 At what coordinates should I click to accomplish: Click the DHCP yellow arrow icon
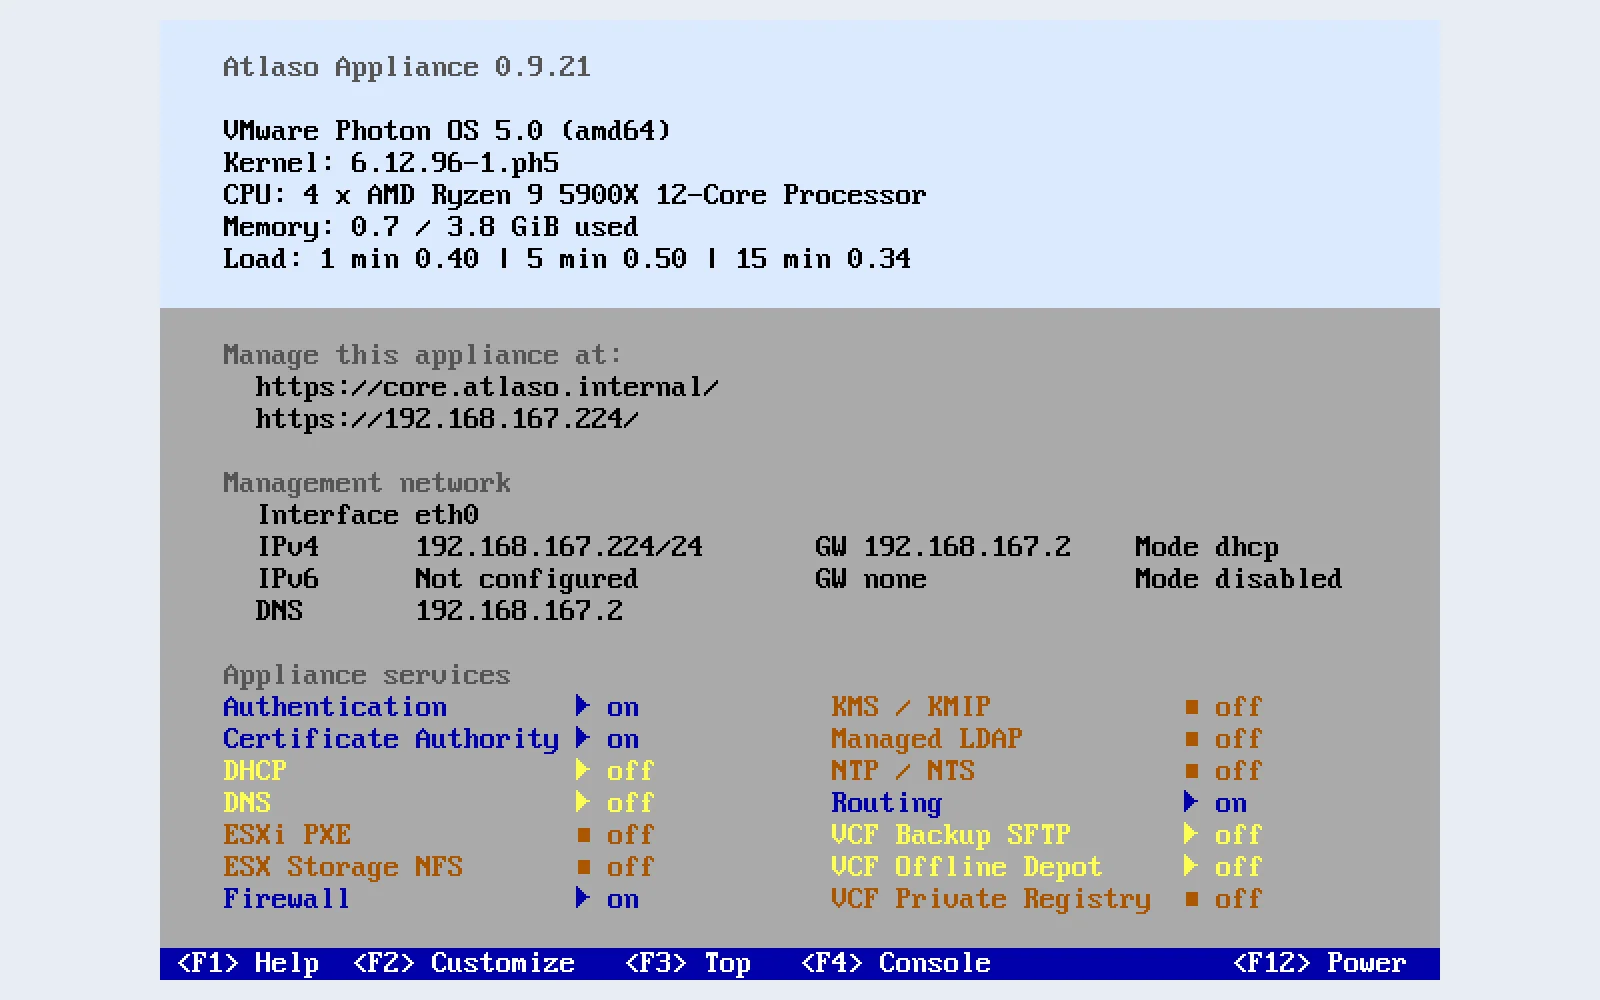[583, 770]
